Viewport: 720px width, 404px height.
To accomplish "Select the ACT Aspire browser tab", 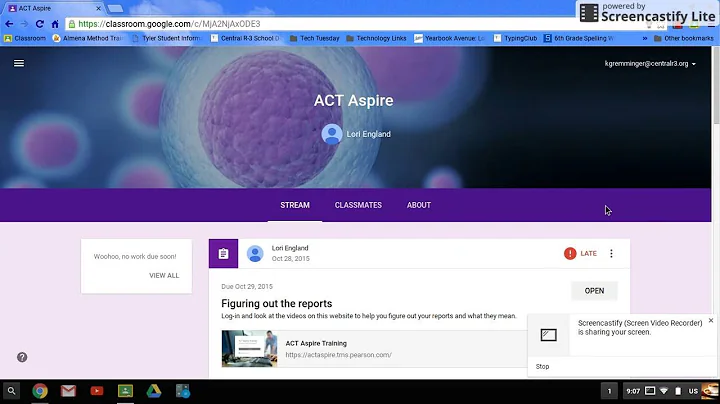I will (53, 8).
